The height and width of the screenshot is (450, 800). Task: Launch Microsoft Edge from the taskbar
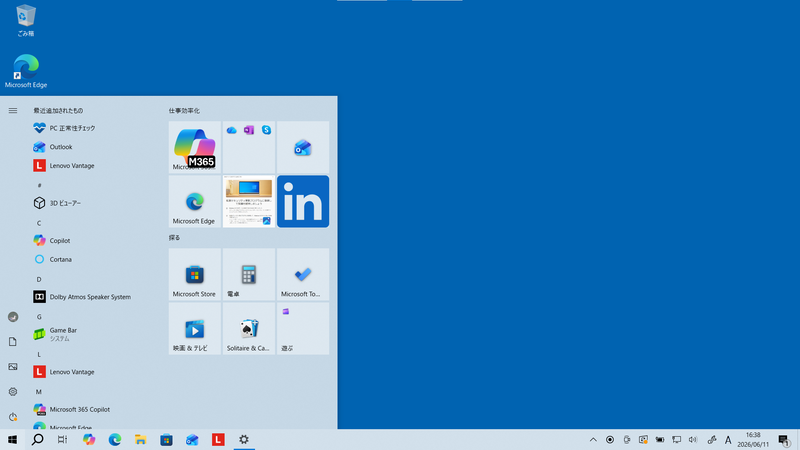[115, 439]
